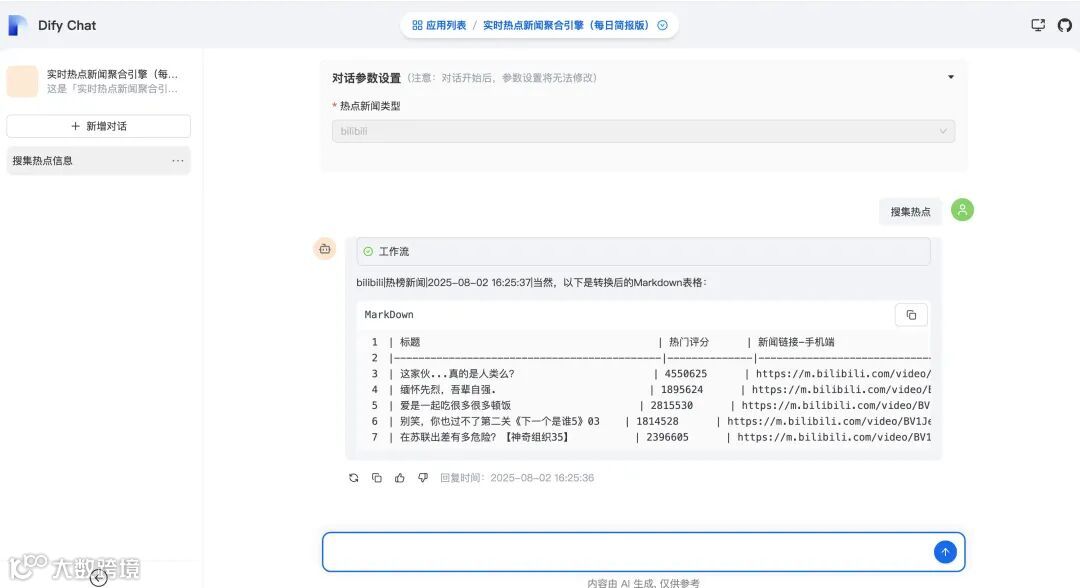The height and width of the screenshot is (588, 1080).
Task: Give the reply a thumbs up
Action: click(x=399, y=478)
